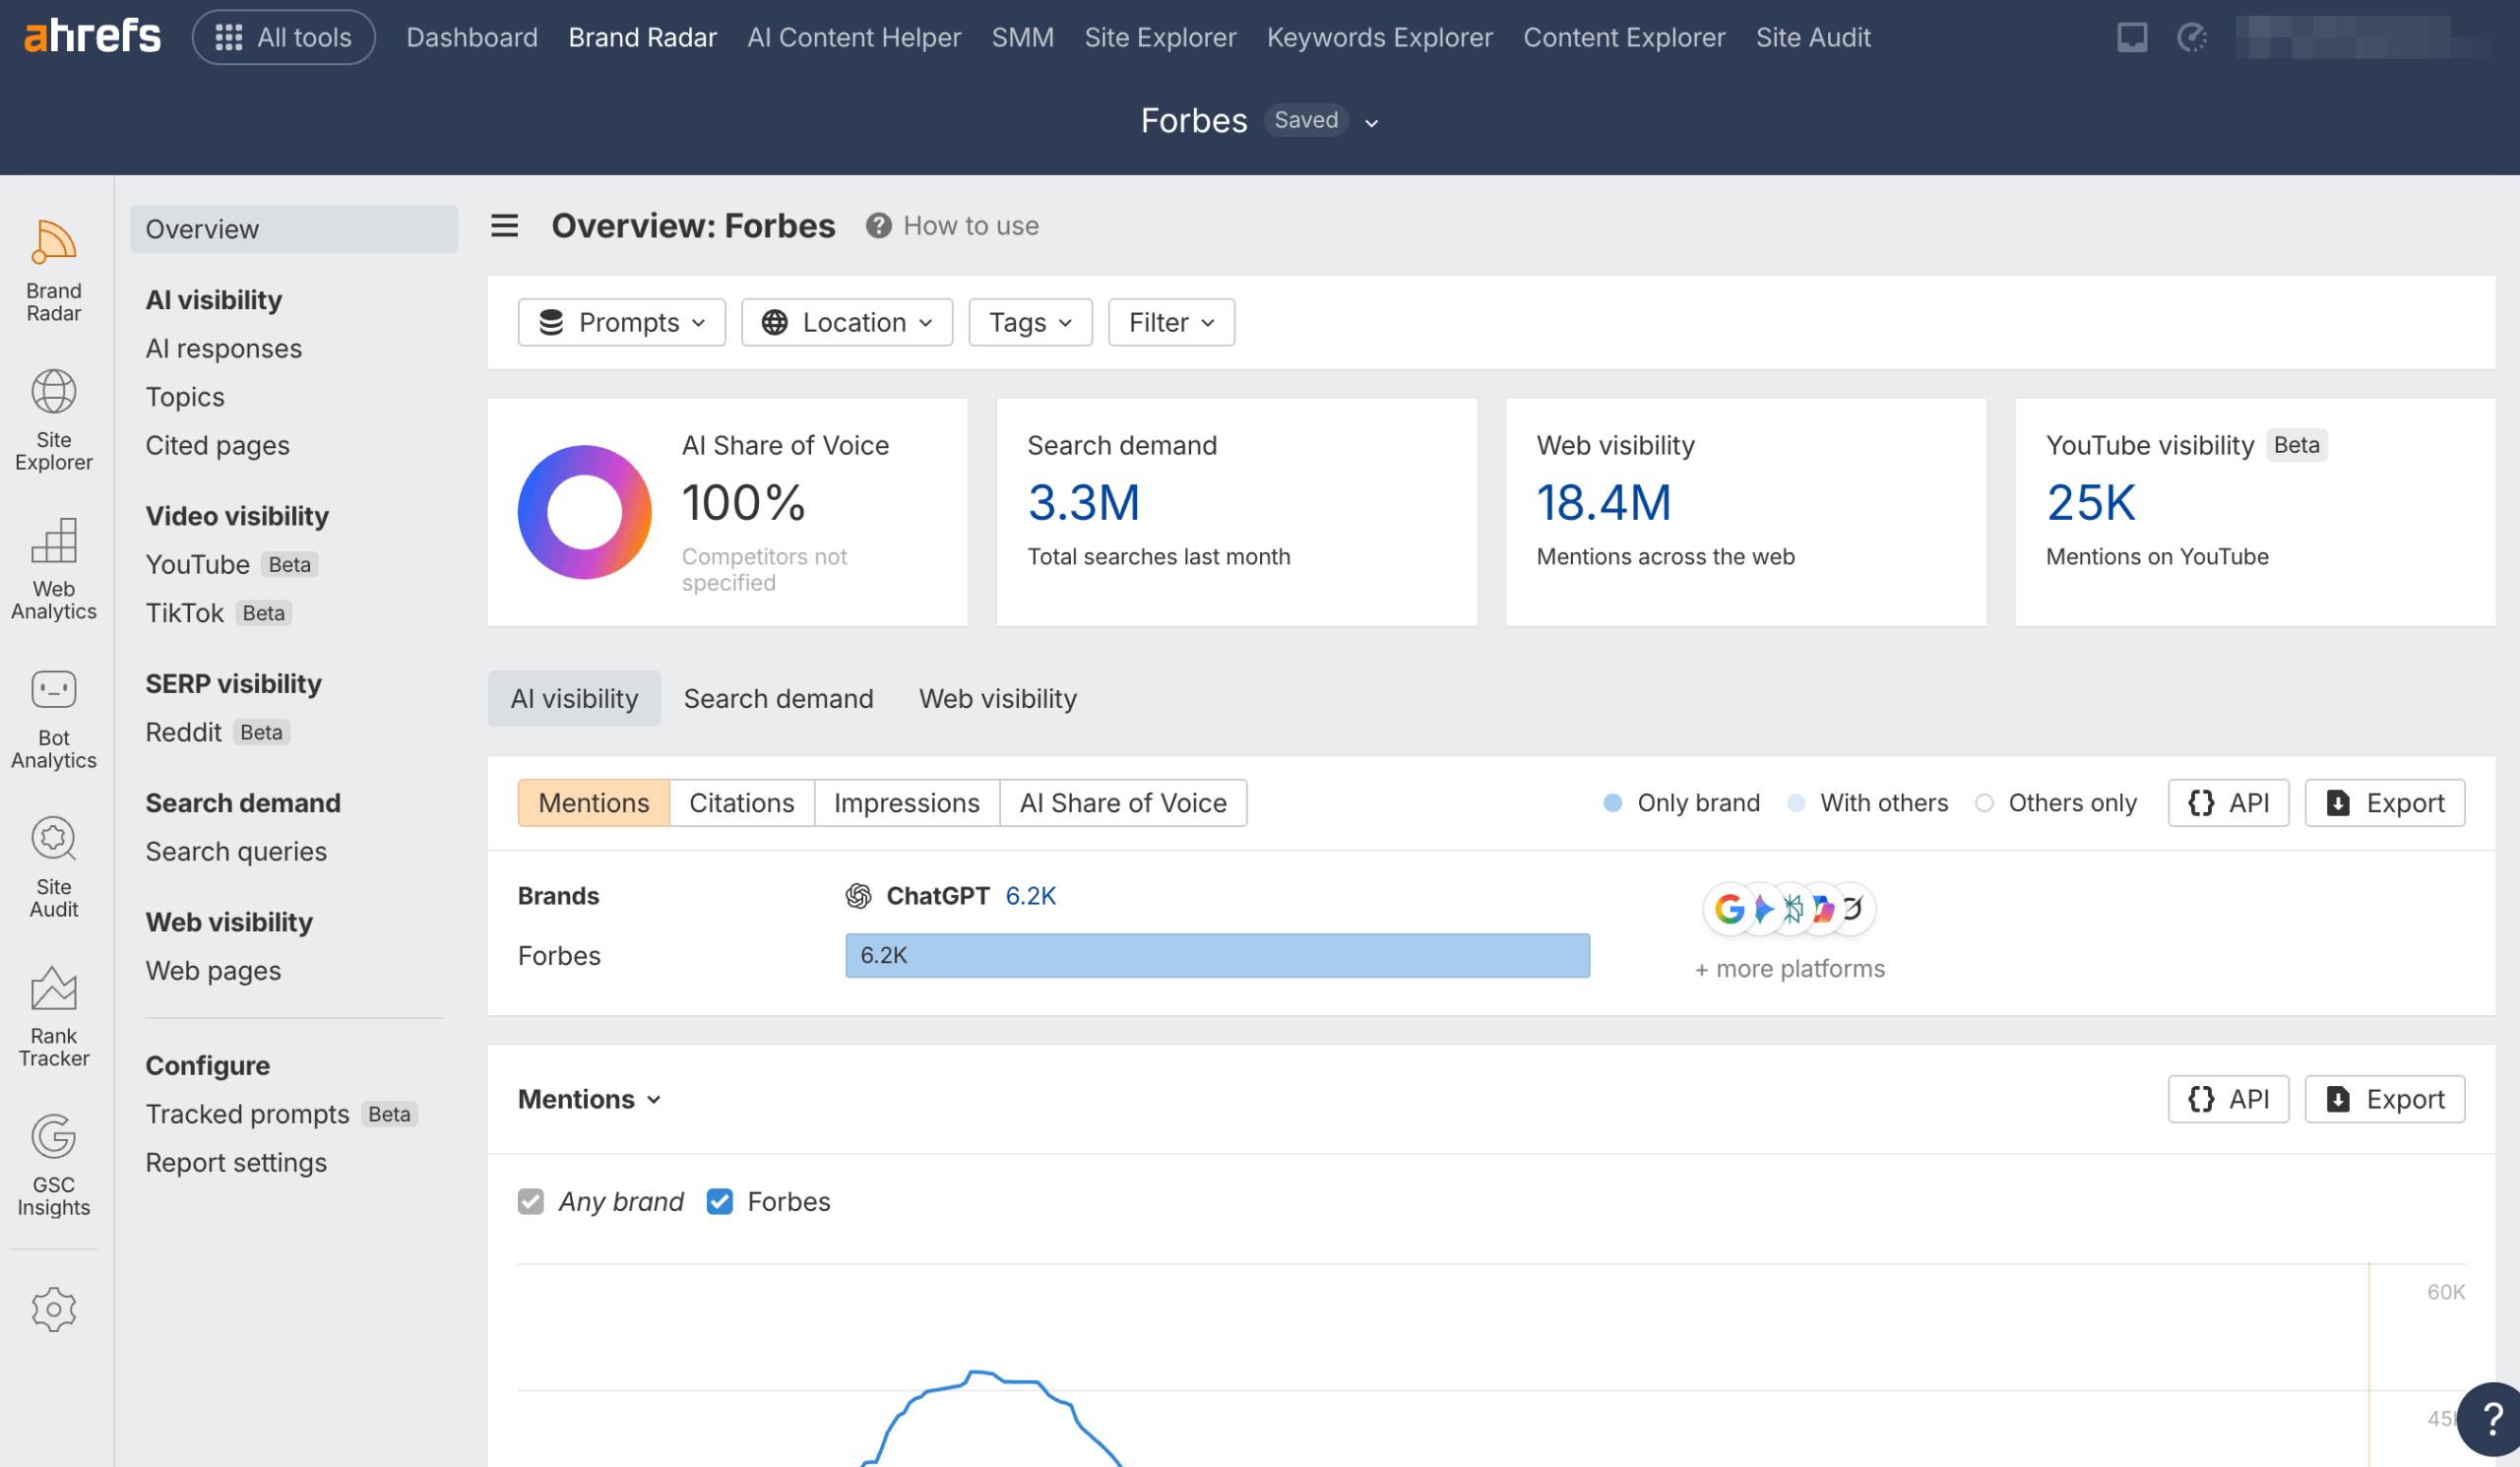Viewport: 2520px width, 1467px height.
Task: Select the Impressions segment button
Action: (x=907, y=803)
